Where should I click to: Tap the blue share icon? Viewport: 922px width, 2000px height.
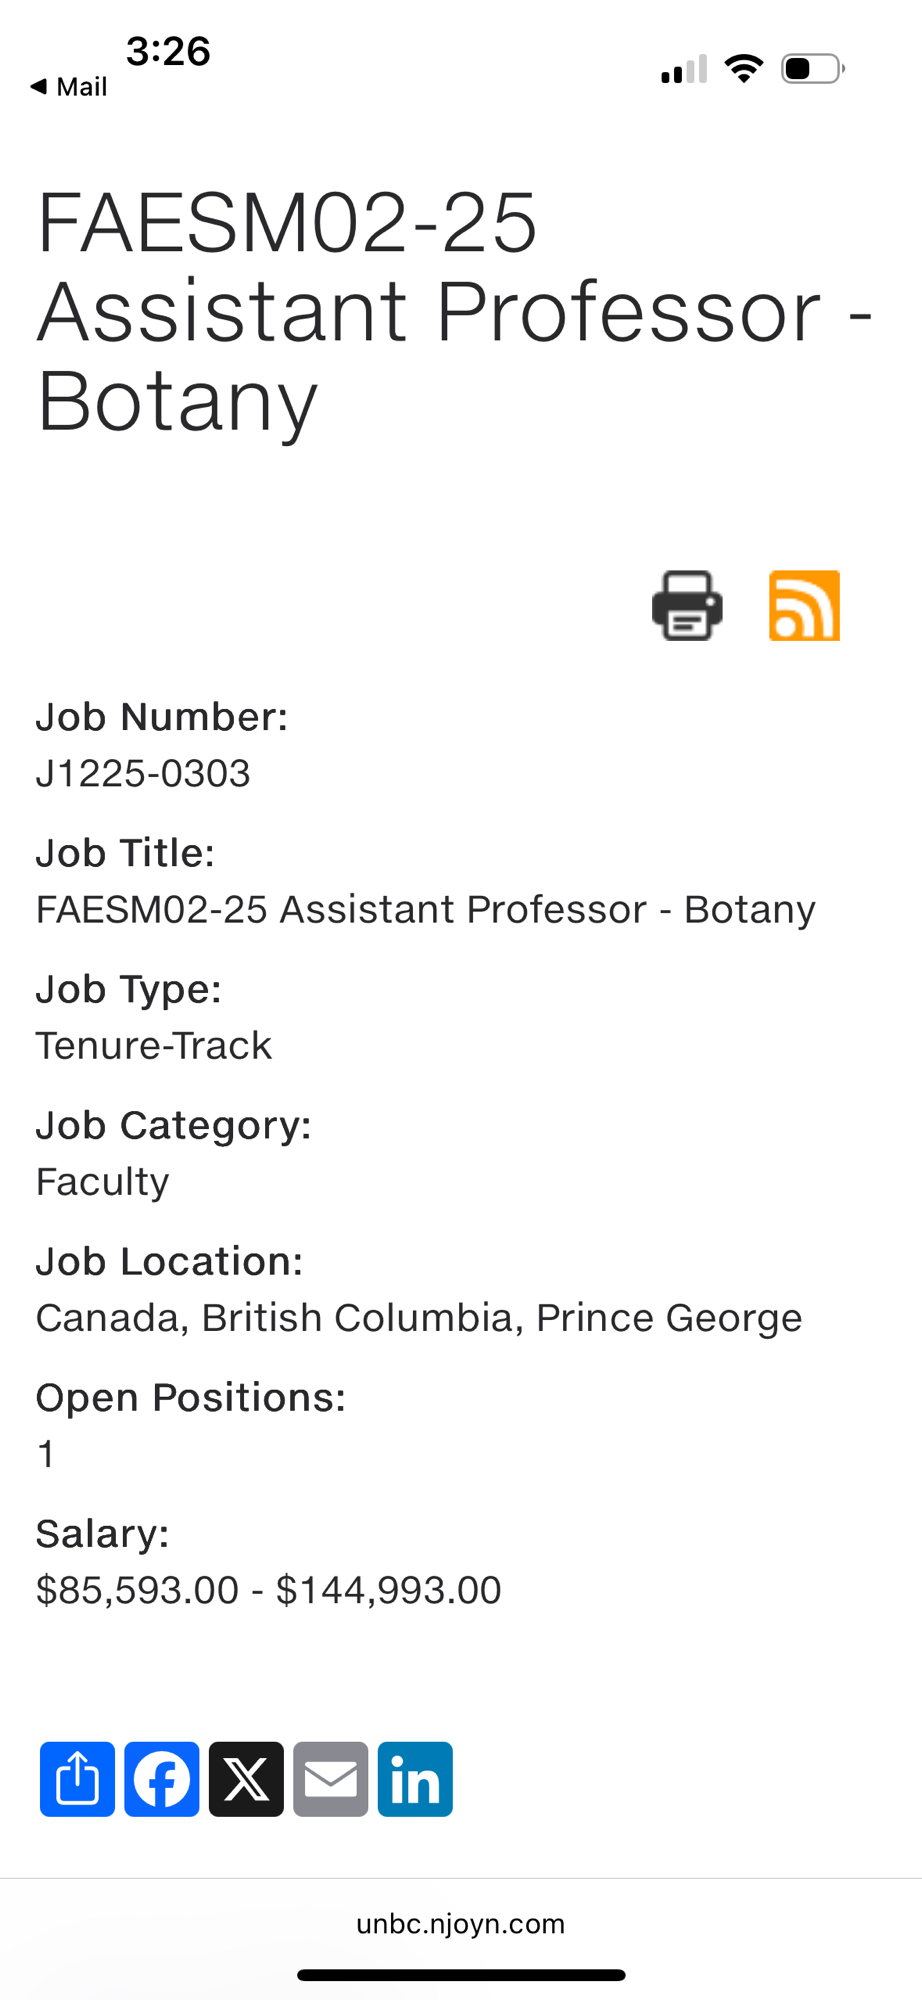[77, 1779]
